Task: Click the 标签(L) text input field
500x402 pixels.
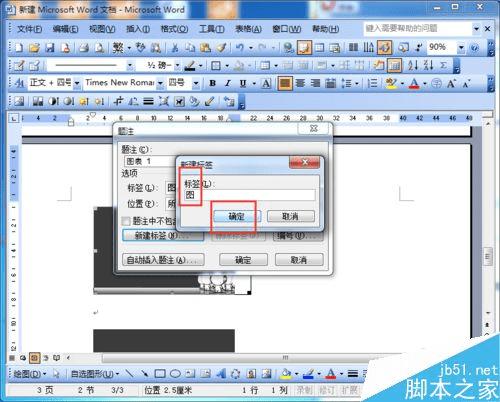Action: pos(249,195)
